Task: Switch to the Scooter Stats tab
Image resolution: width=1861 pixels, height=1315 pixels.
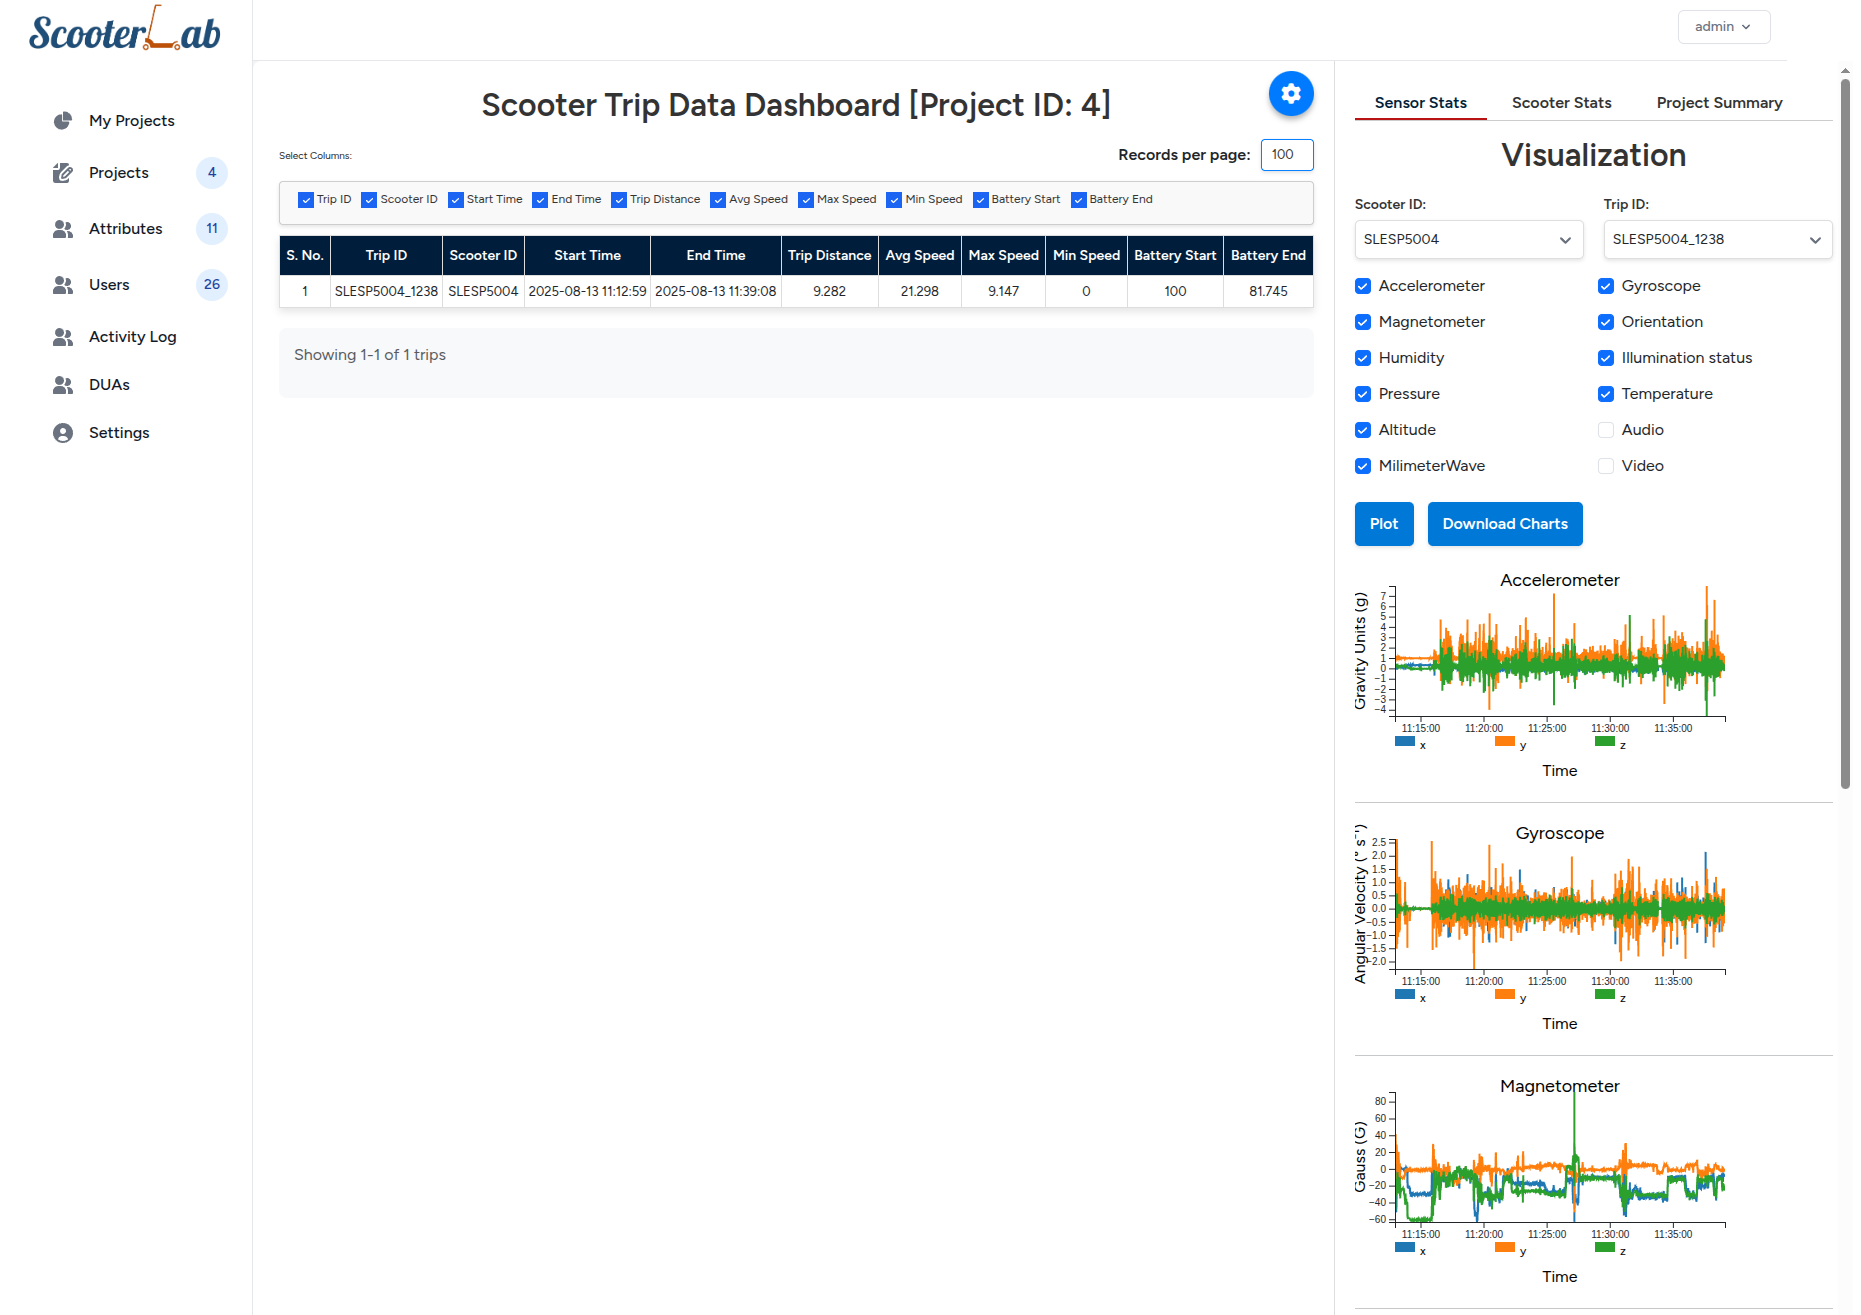Action: [x=1561, y=103]
